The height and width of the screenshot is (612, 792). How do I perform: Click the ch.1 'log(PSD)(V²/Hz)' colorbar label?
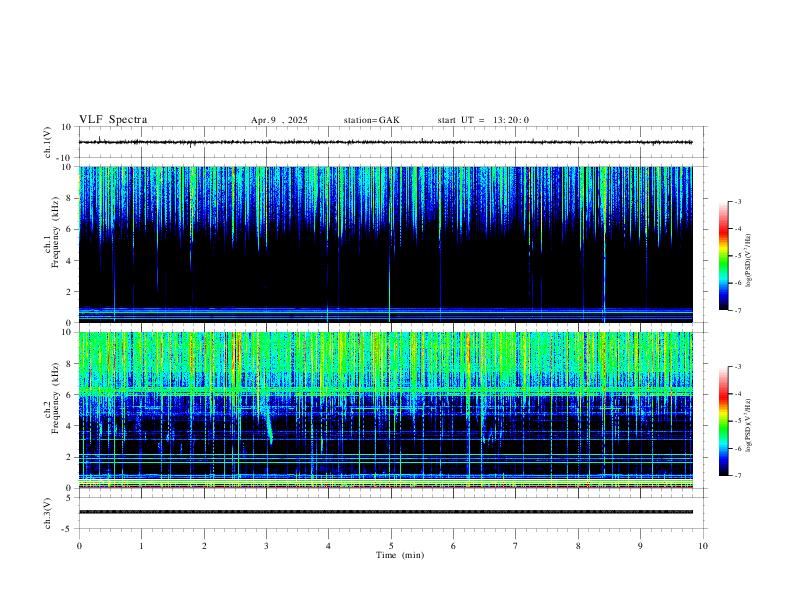749,260
